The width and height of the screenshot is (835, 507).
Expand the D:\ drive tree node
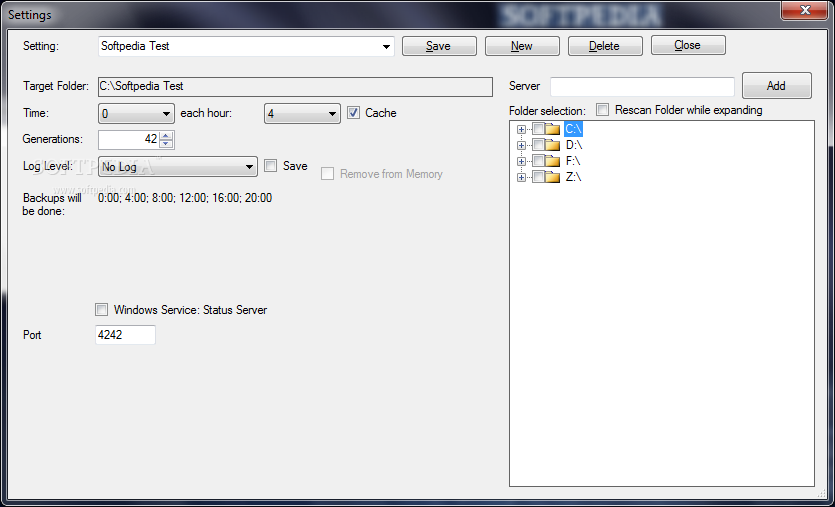click(521, 145)
